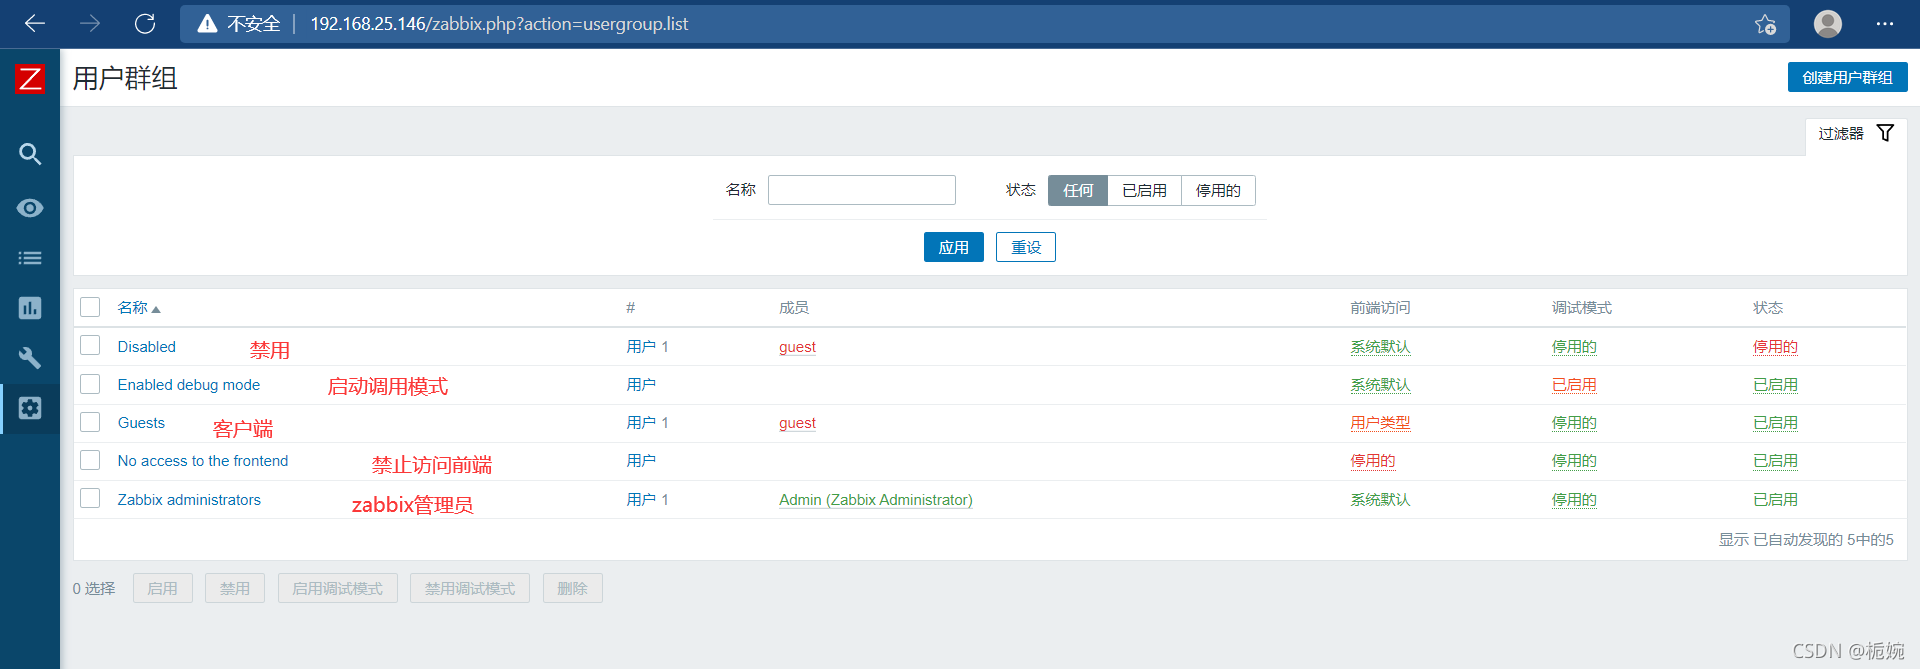Tick the select-all header checkbox

tap(90, 307)
